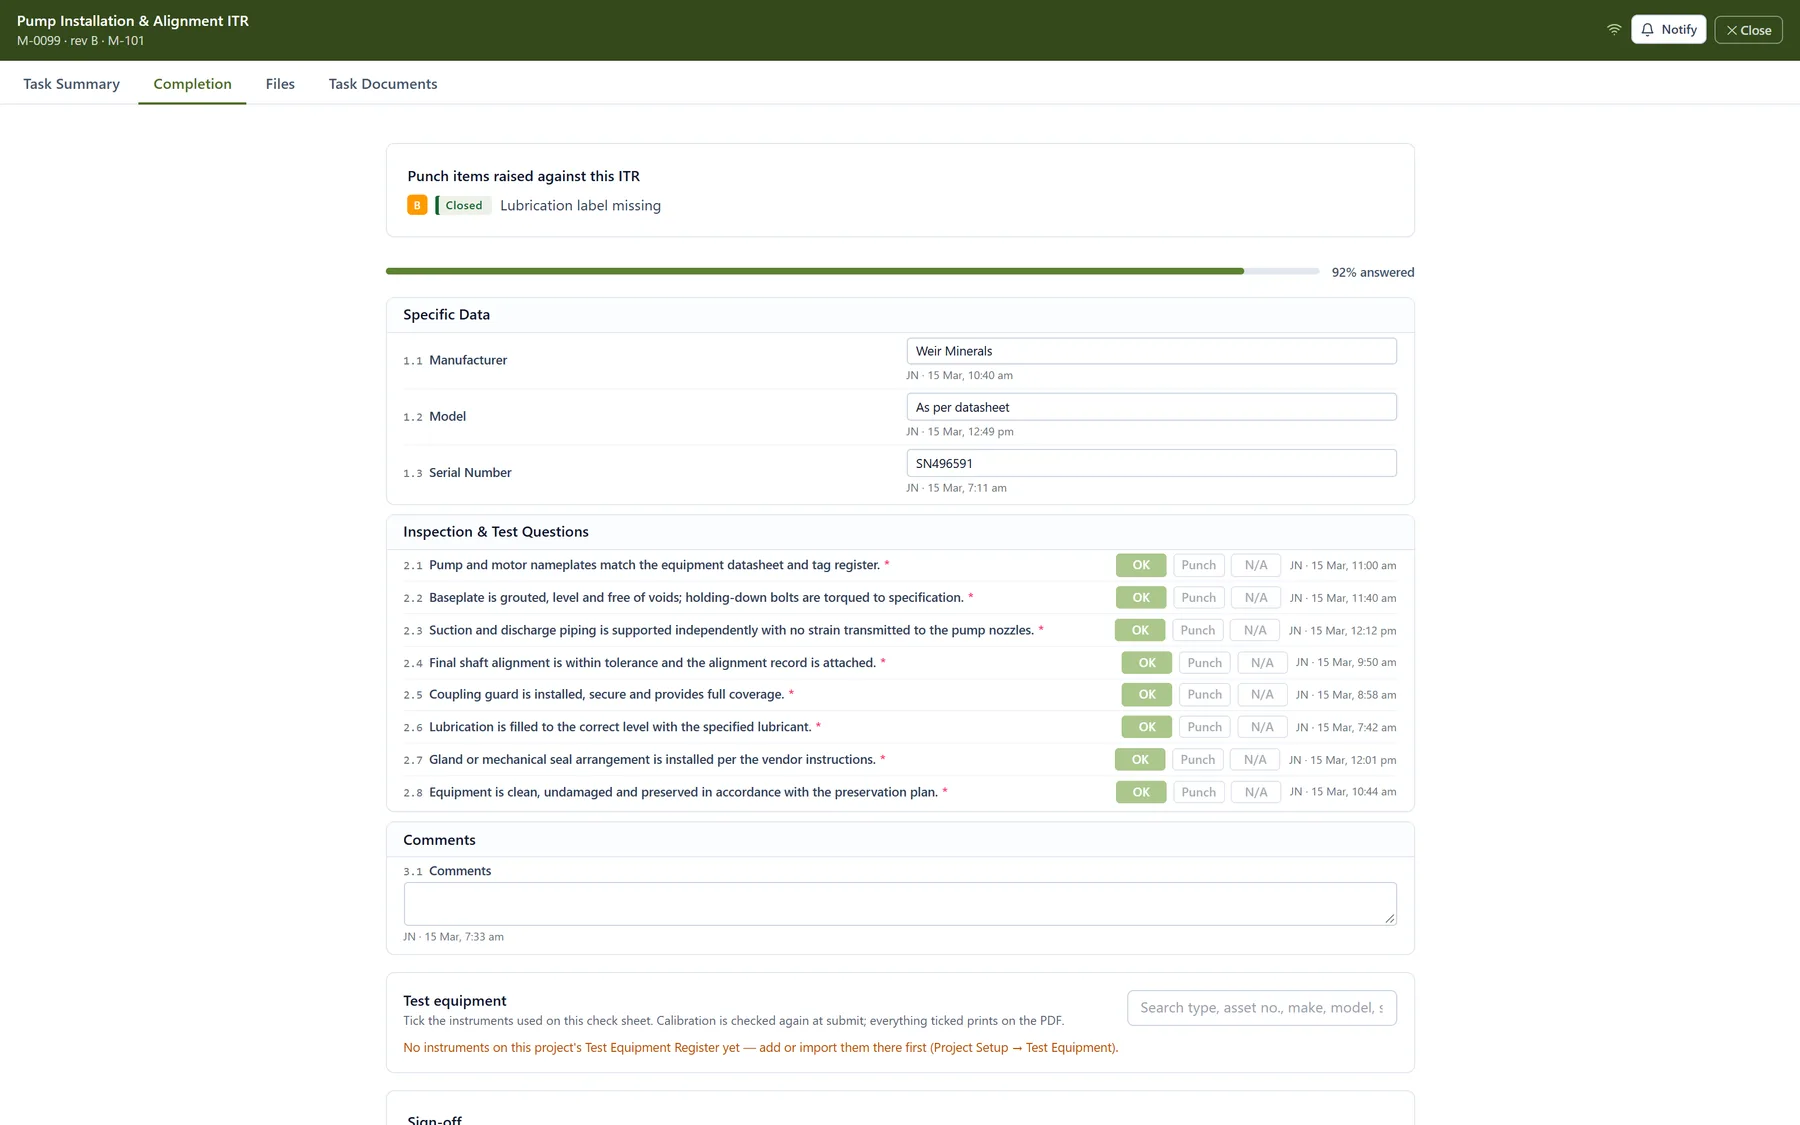Click the Inspection & Test Questions heading
Screen dimensions: 1800x1125
coord(496,532)
